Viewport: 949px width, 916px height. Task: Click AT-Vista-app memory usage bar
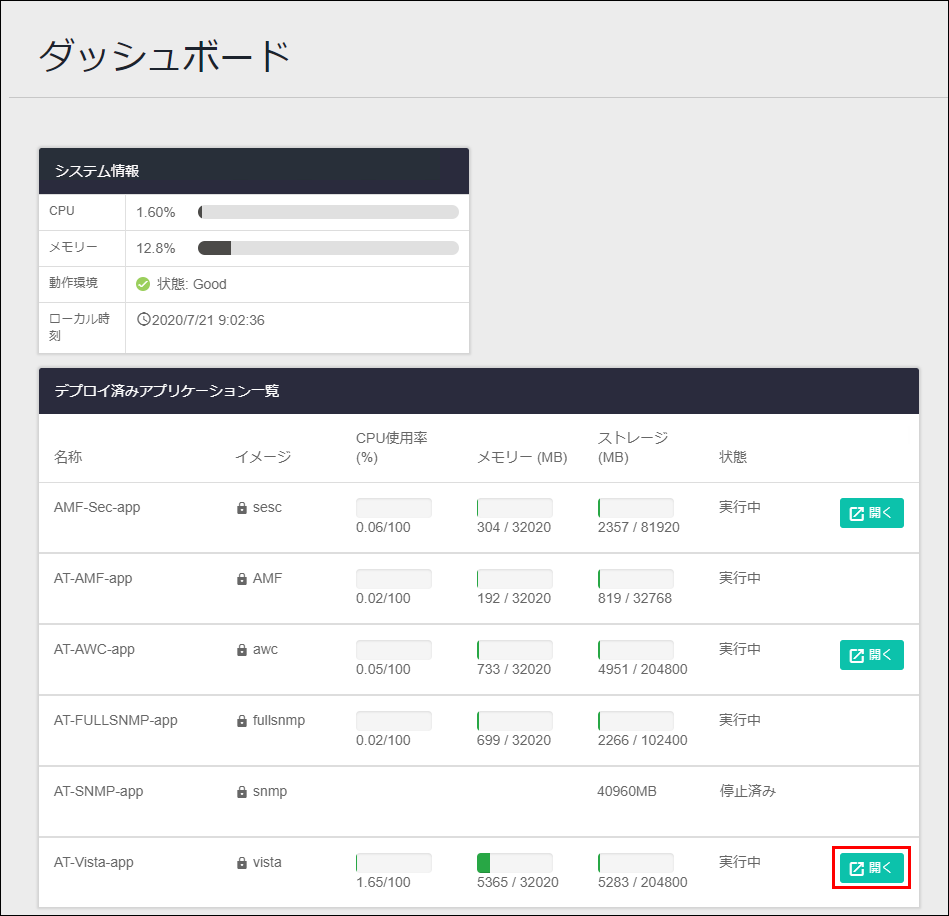point(514,863)
